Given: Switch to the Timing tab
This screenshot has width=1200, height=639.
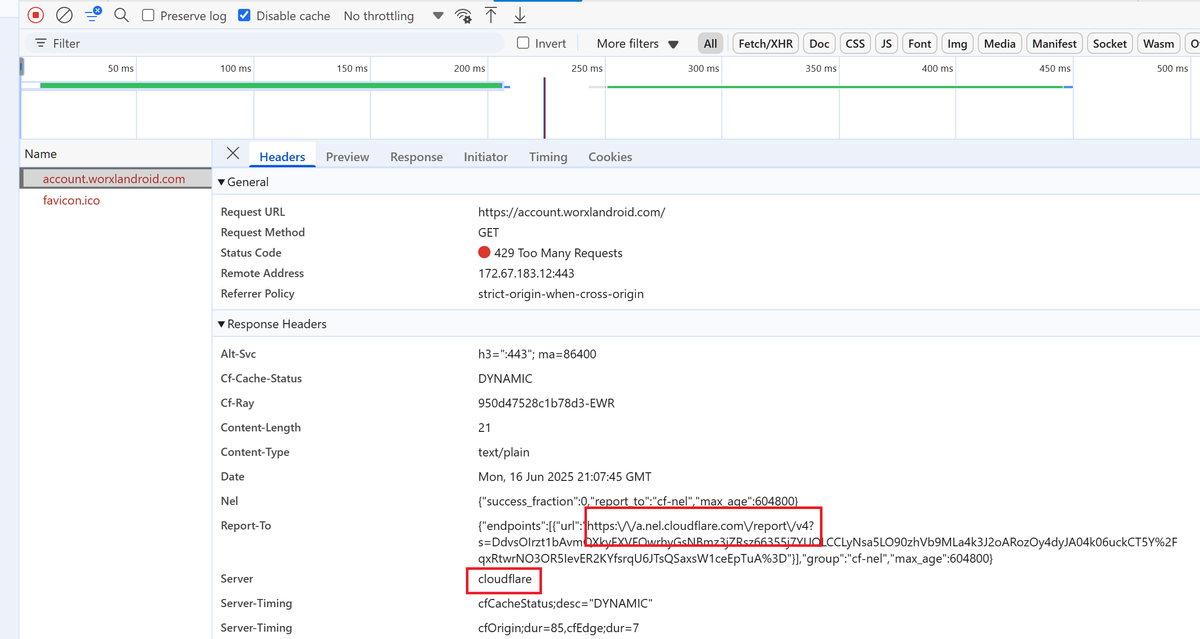Looking at the screenshot, I should pos(547,157).
